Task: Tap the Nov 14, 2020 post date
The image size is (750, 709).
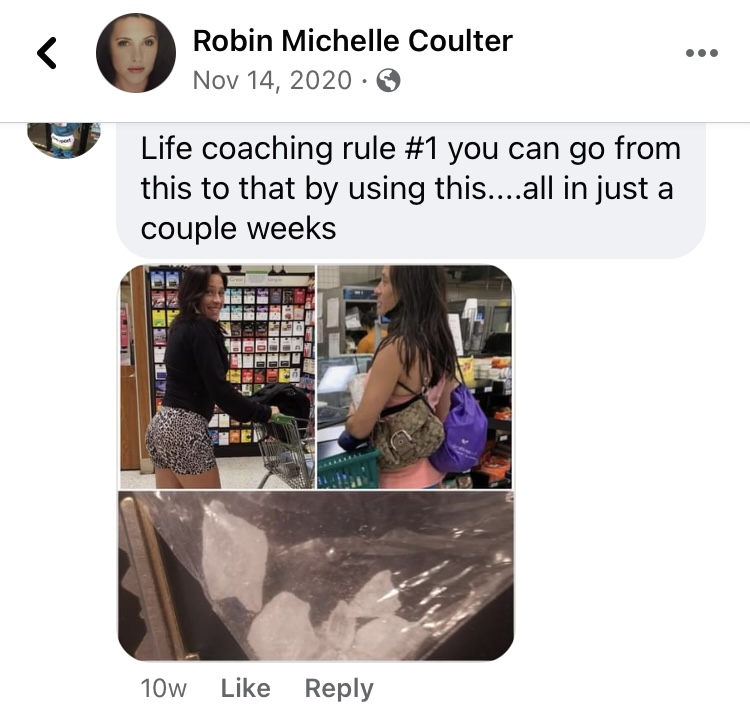Action: (272, 80)
